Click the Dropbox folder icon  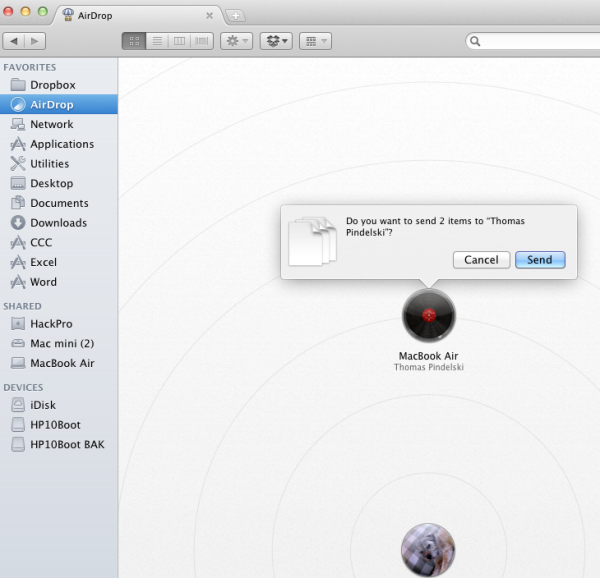[18, 85]
